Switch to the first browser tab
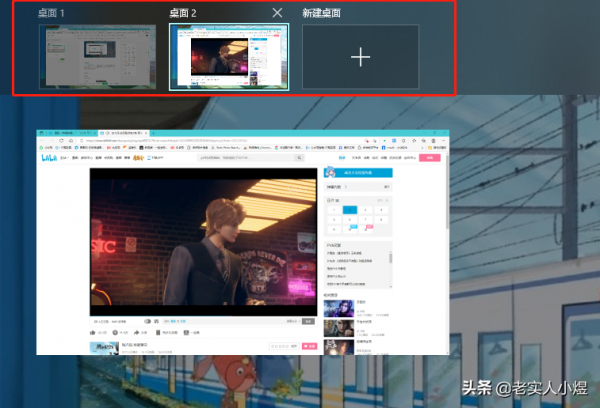Screen dimensions: 600x408 tap(71, 133)
